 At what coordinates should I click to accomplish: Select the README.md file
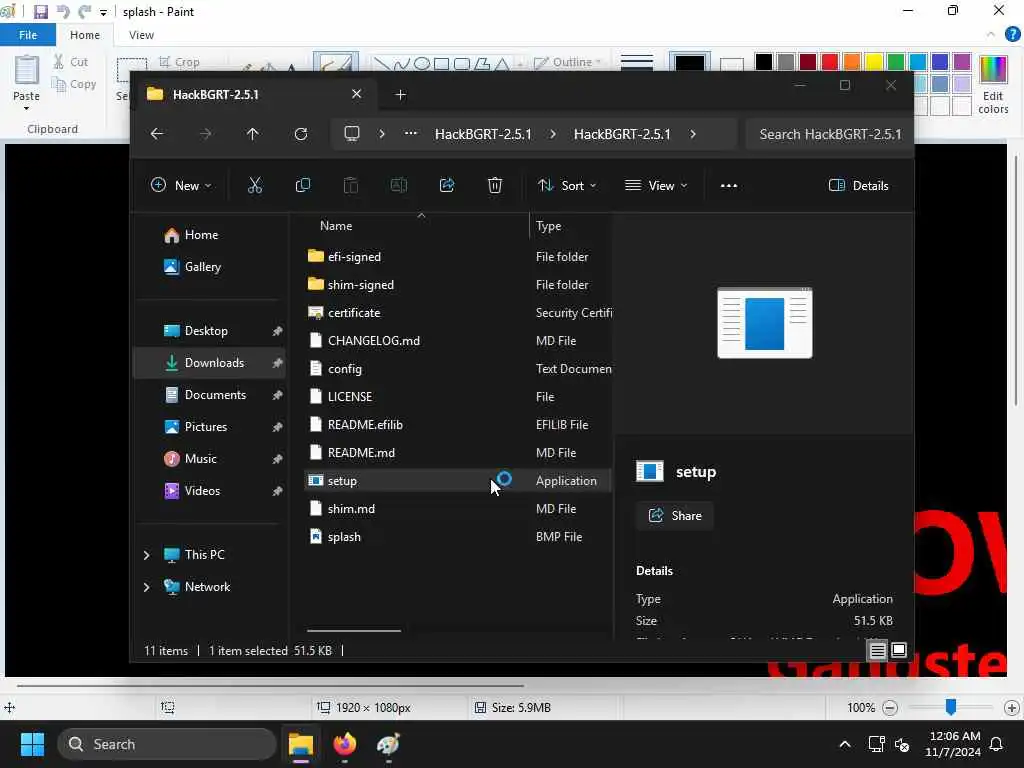[457, 453]
